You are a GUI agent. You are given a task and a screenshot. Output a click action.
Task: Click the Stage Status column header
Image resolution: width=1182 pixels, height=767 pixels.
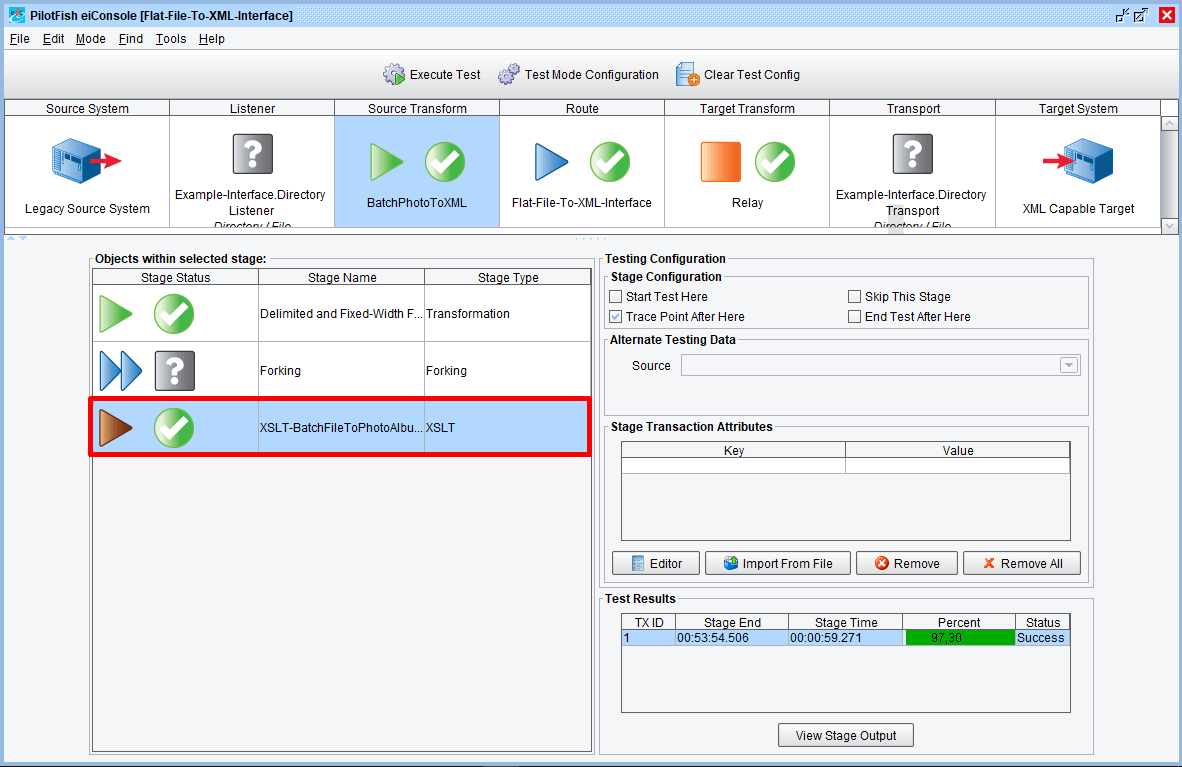[x=176, y=278]
